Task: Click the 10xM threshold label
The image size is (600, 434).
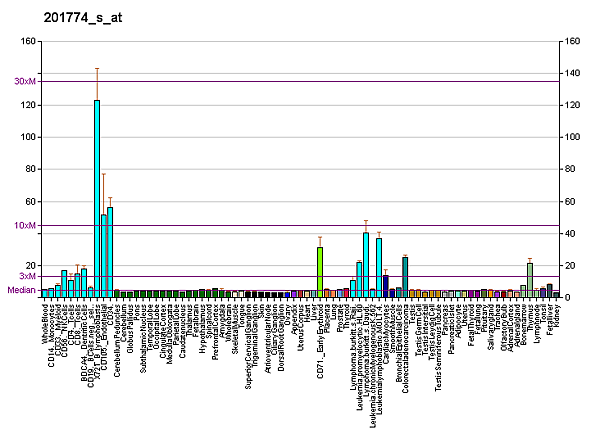Action: 26,226
